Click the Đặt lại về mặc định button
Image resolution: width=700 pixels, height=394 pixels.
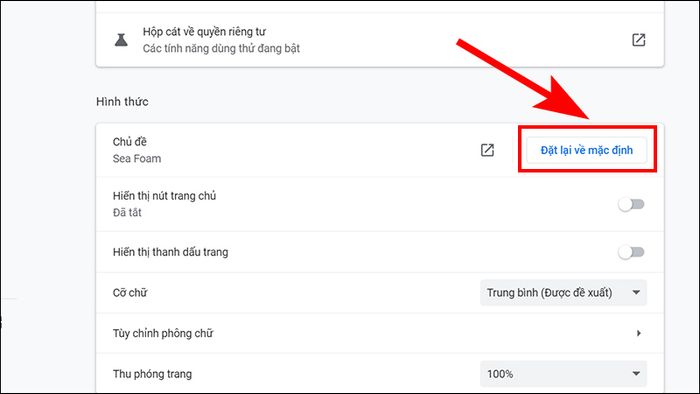(x=587, y=150)
